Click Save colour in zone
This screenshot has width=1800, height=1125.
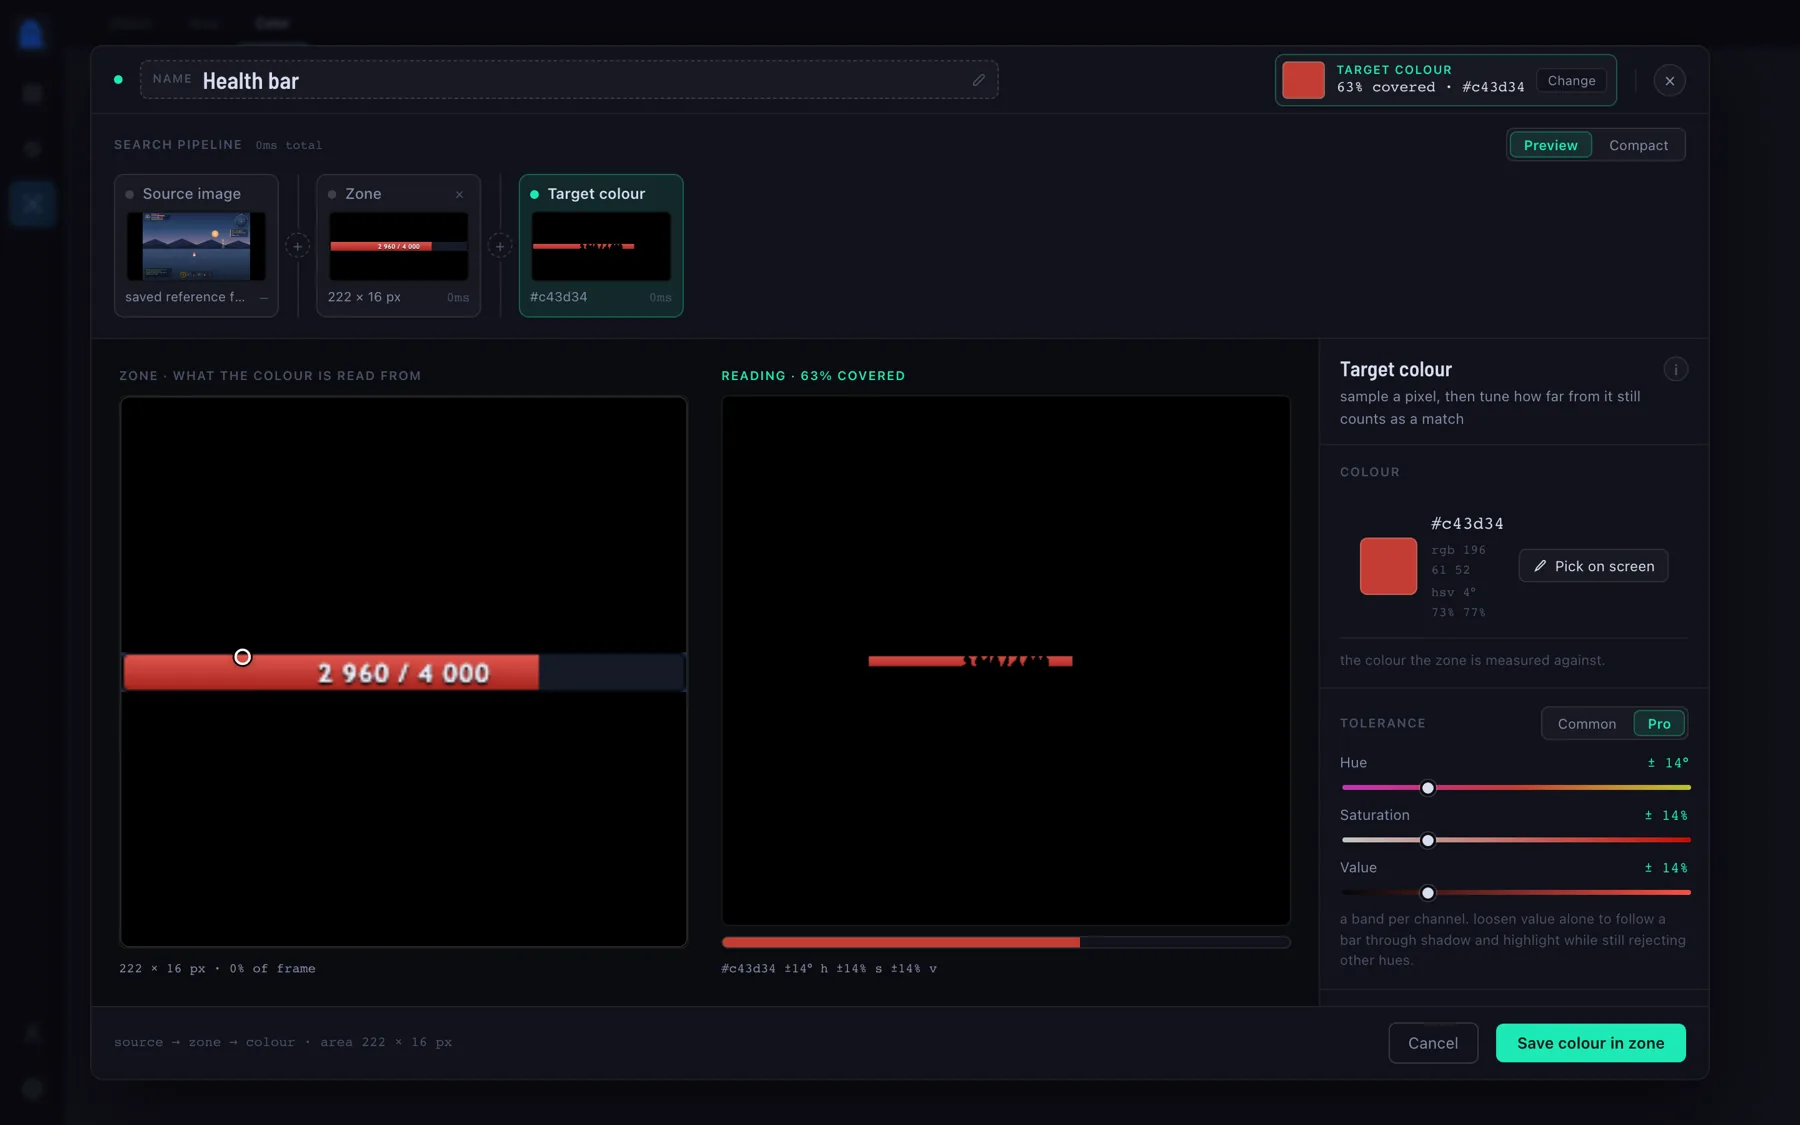(1590, 1043)
